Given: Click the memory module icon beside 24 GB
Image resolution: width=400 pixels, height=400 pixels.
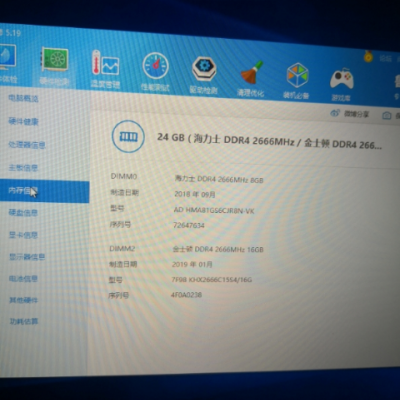Looking at the screenshot, I should point(128,136).
